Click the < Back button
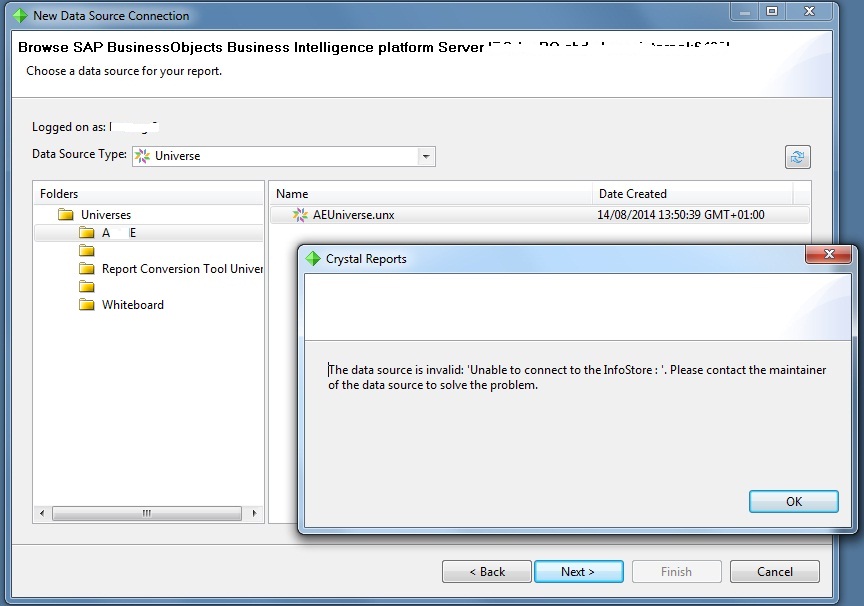Screen dimensions: 864x606 [487, 571]
